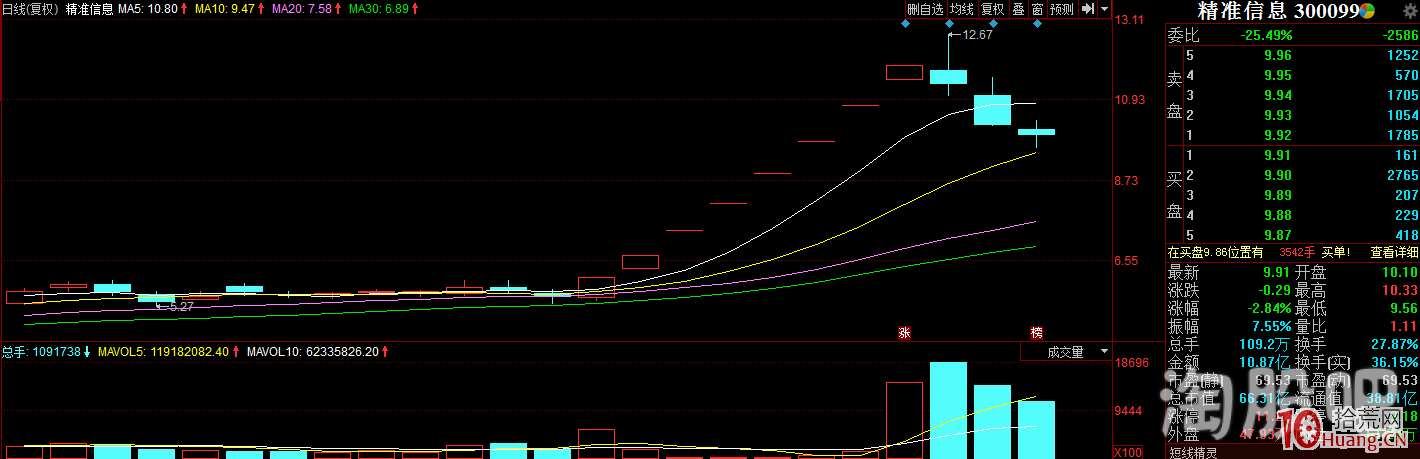1420x459 pixels.
Task: Open the chart toolbar dropdown arrow
Action: (x=1104, y=9)
